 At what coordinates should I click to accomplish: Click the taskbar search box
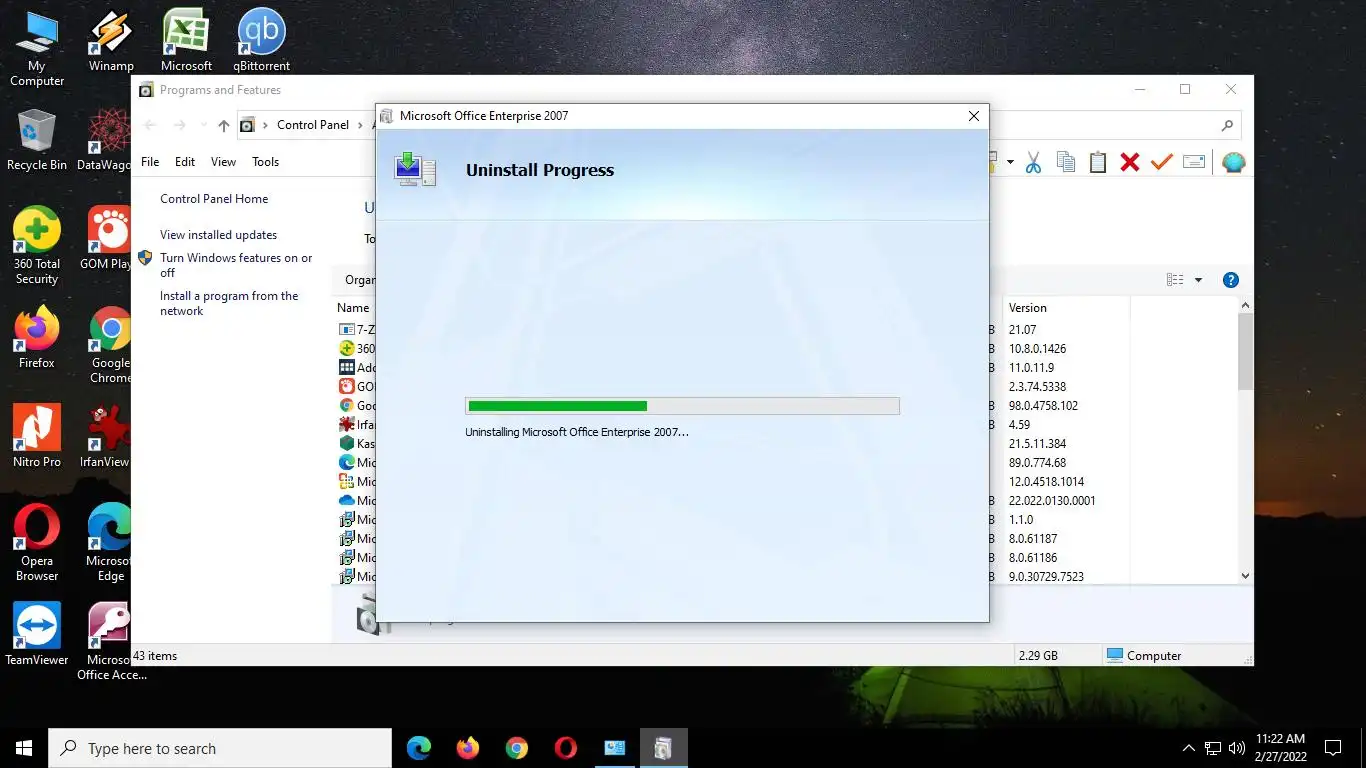220,748
